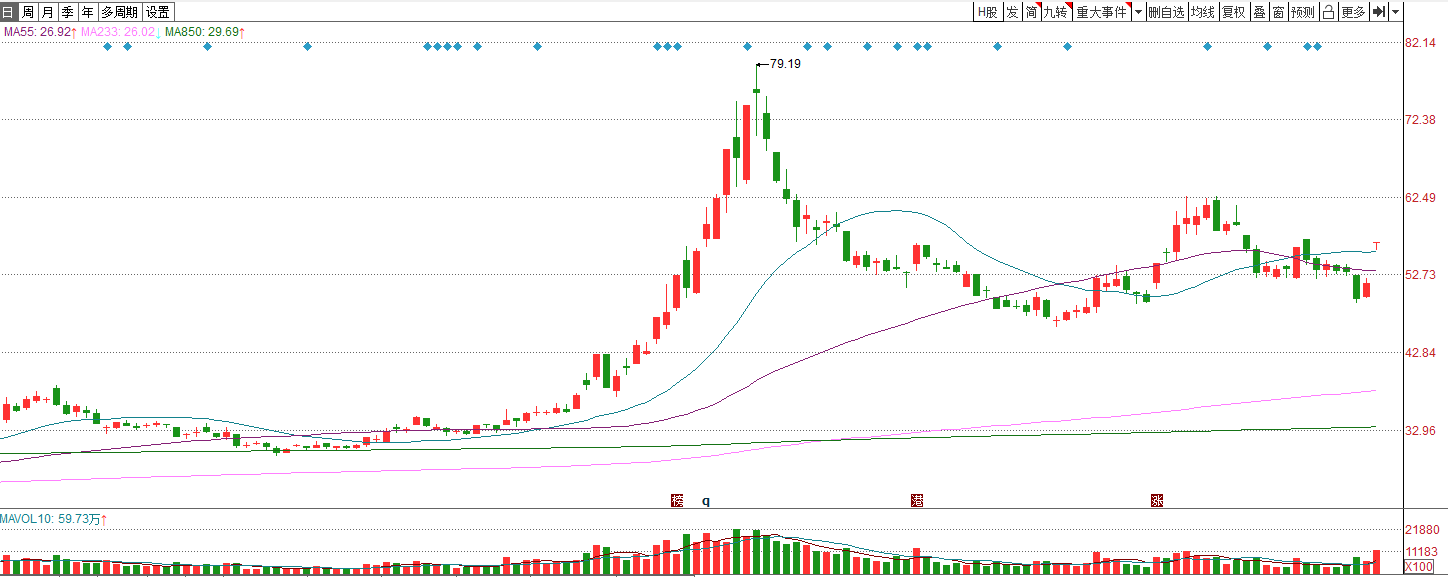Click the red 'T' marker on the chart
The width and height of the screenshot is (1448, 577).
[1377, 246]
